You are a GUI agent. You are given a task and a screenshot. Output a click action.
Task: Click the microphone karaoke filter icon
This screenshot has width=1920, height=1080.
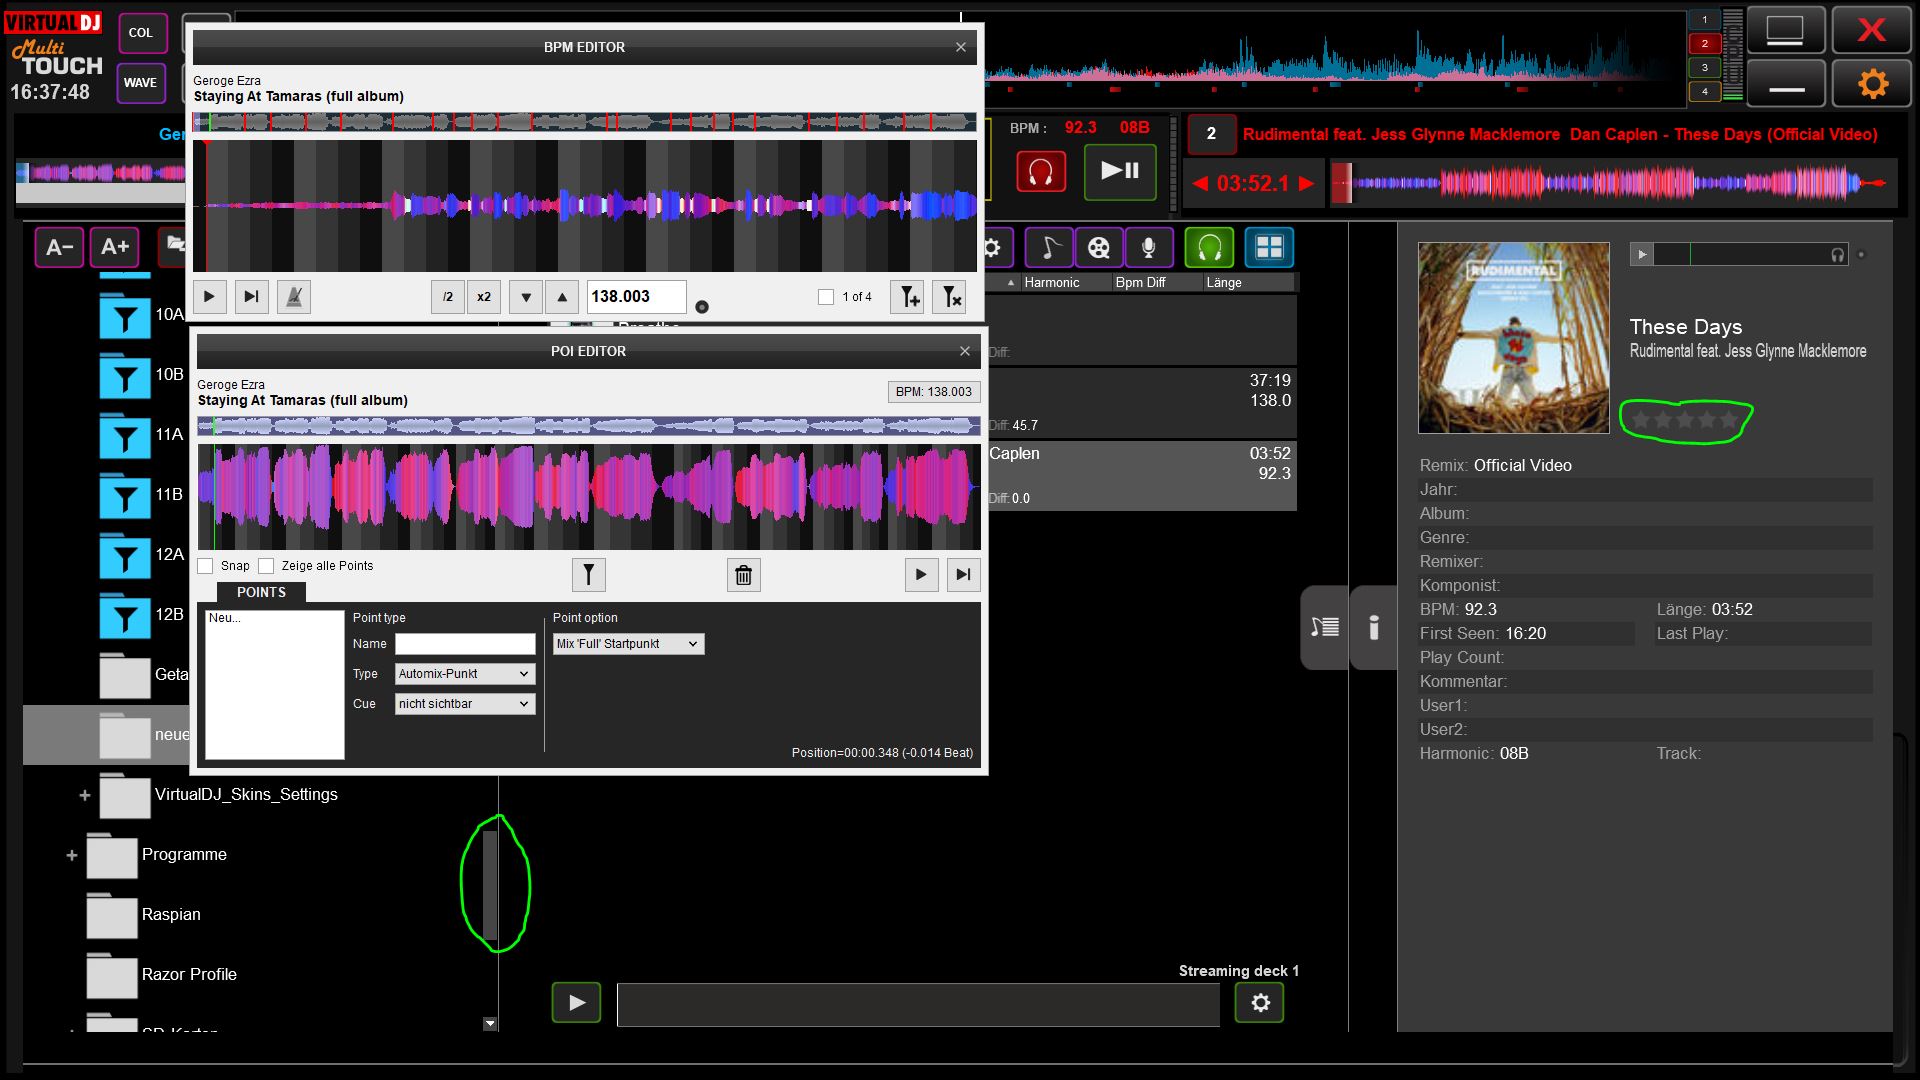point(1149,247)
